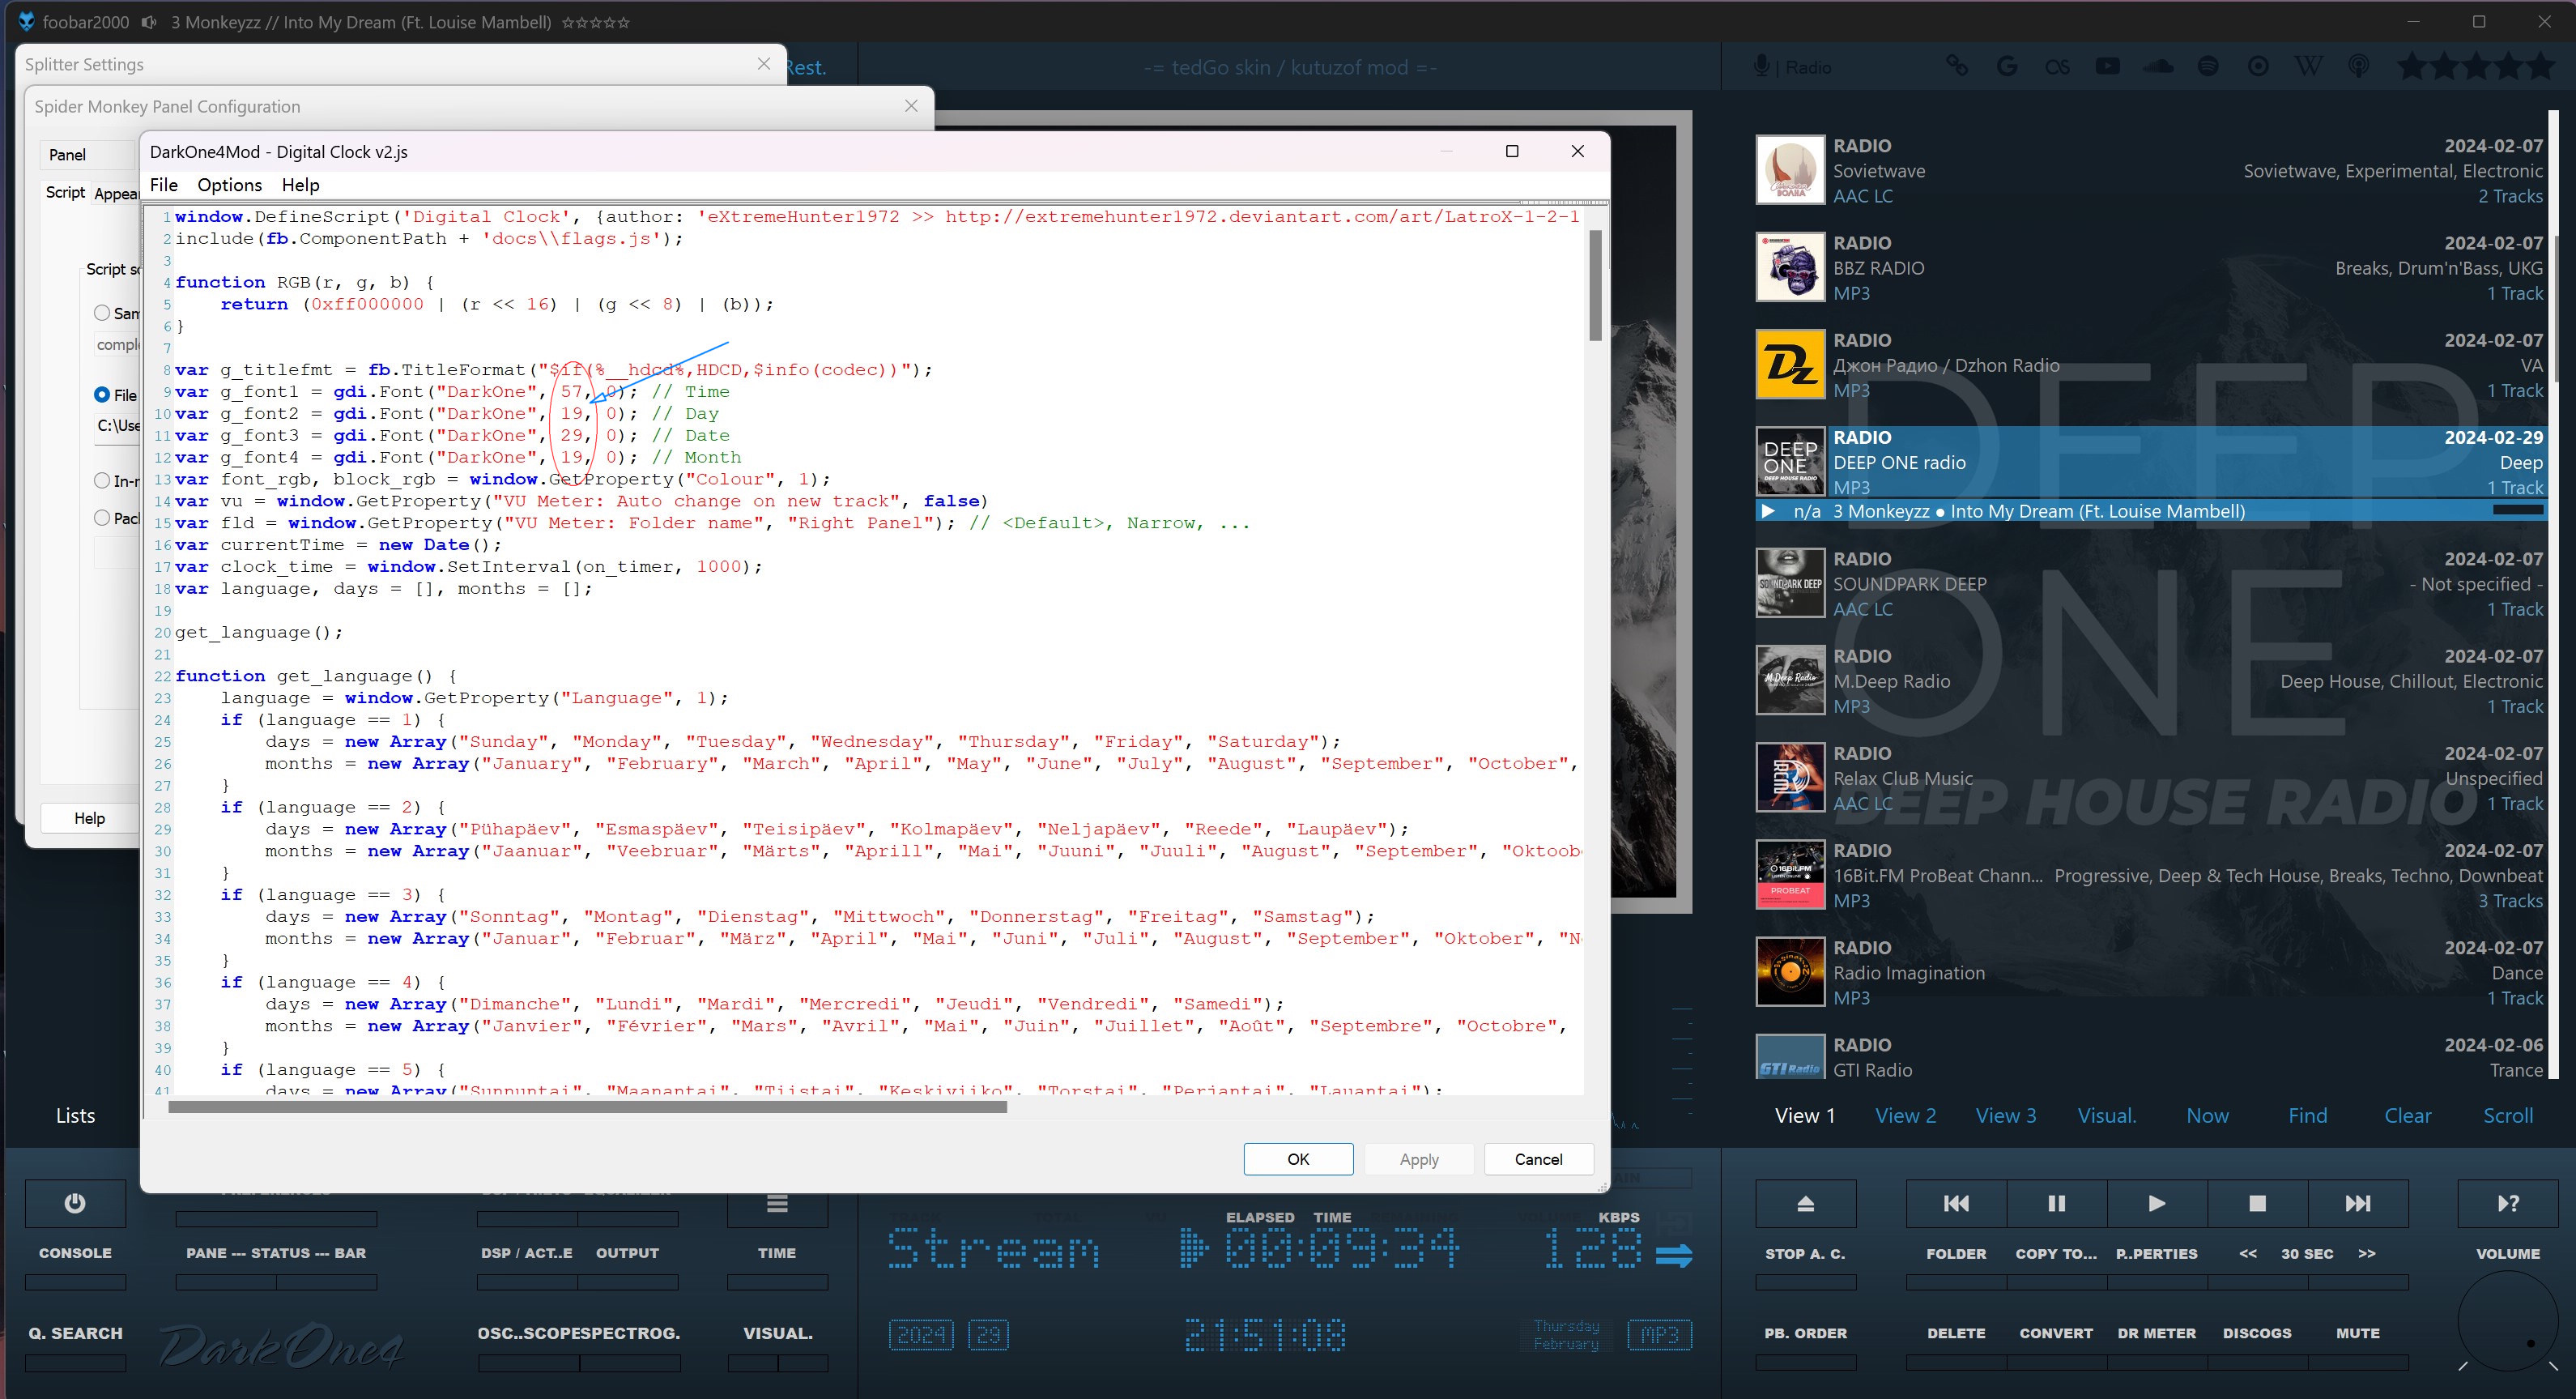The width and height of the screenshot is (2576, 1399).
Task: Open the Wikipedia W icon
Action: point(2308,66)
